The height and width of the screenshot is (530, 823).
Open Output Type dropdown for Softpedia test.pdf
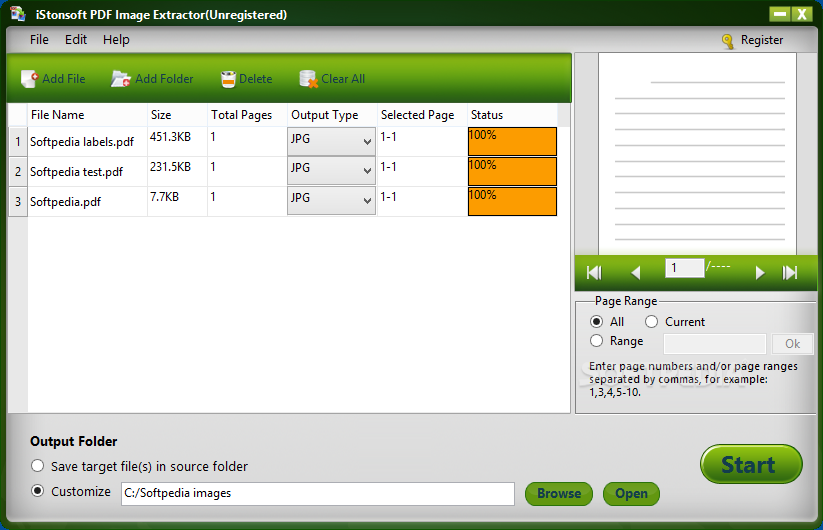point(331,171)
